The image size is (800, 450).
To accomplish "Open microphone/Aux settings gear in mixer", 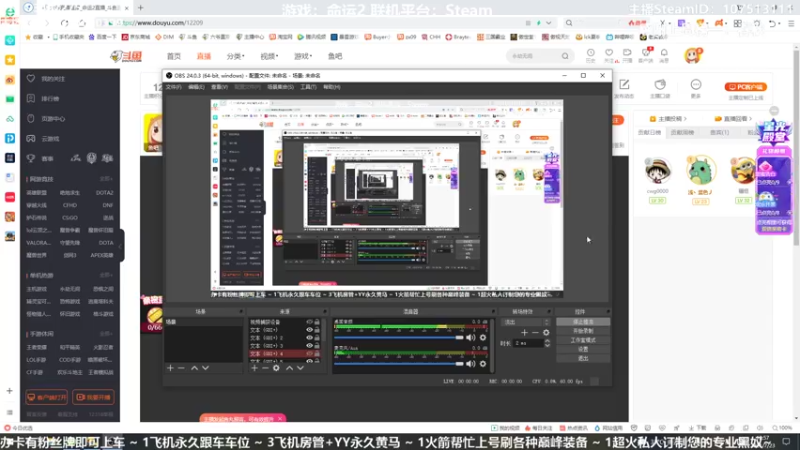I will (483, 364).
